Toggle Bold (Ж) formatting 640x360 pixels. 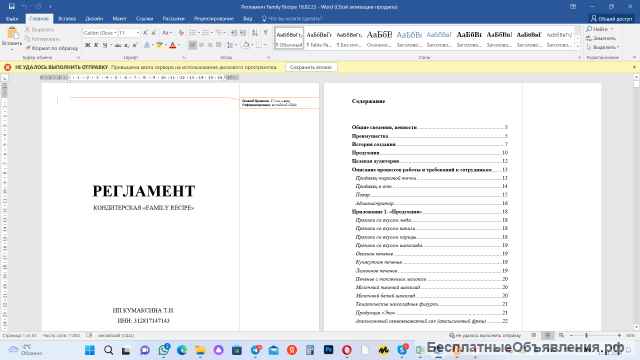tap(87, 45)
